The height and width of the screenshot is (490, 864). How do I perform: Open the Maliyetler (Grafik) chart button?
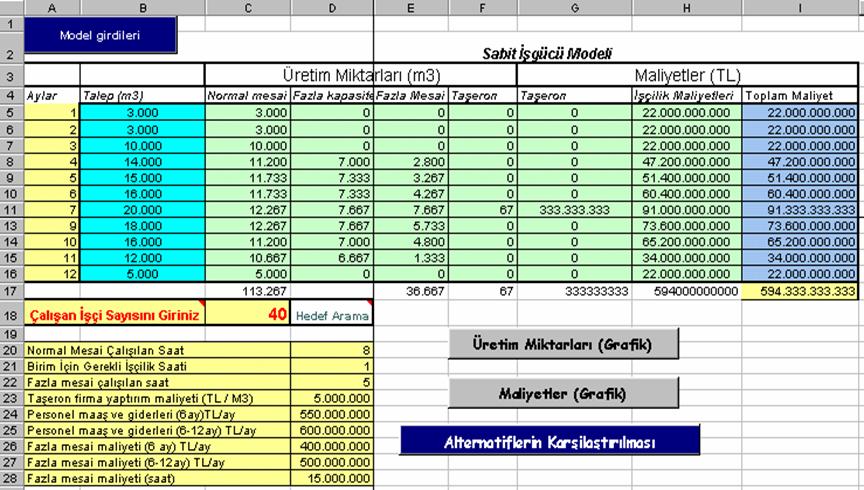pos(563,393)
